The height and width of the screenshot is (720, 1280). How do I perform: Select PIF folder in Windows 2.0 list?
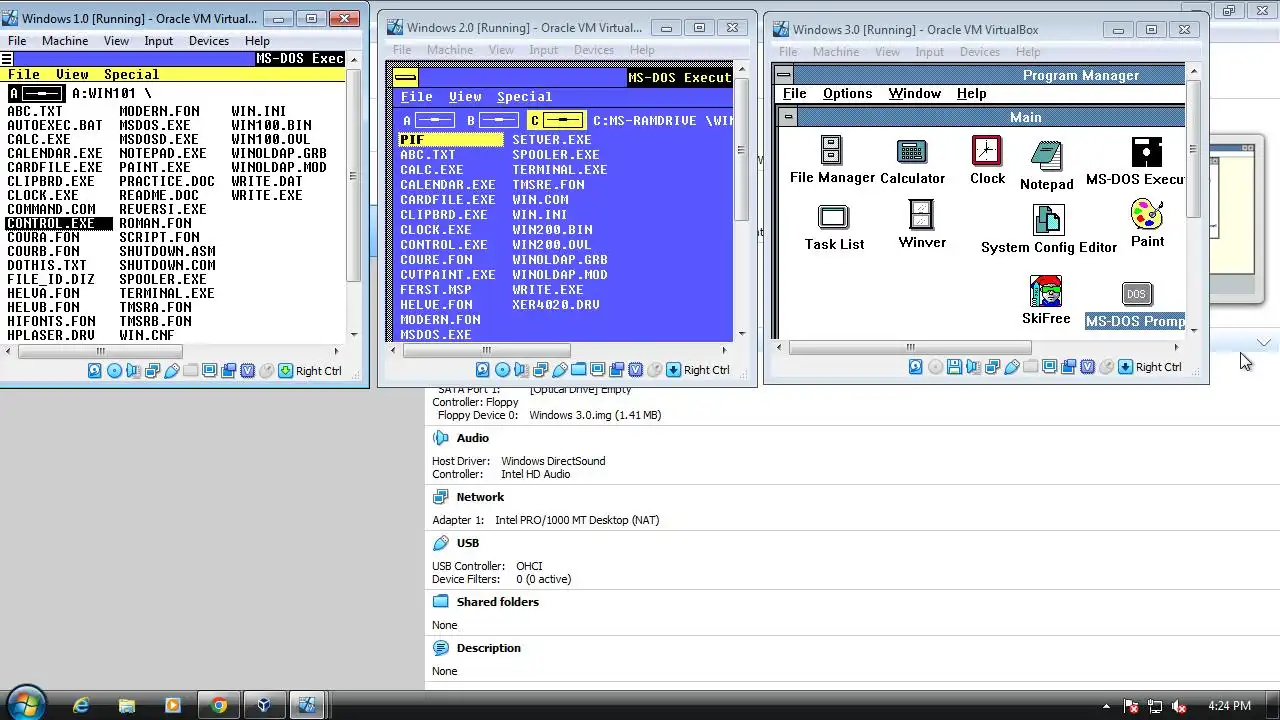pos(450,140)
